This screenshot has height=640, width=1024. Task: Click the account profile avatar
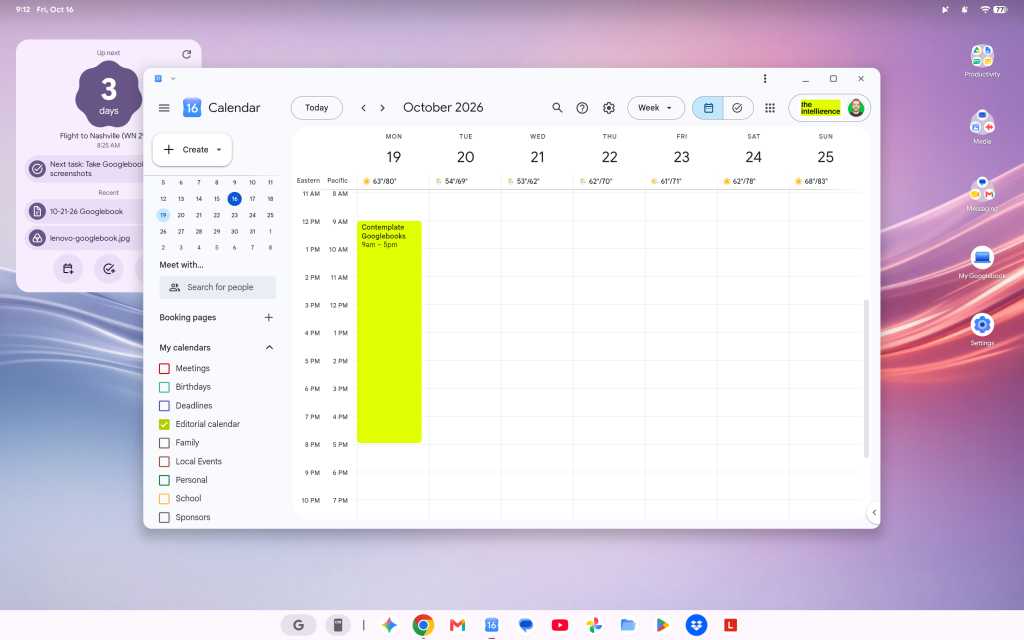856,108
